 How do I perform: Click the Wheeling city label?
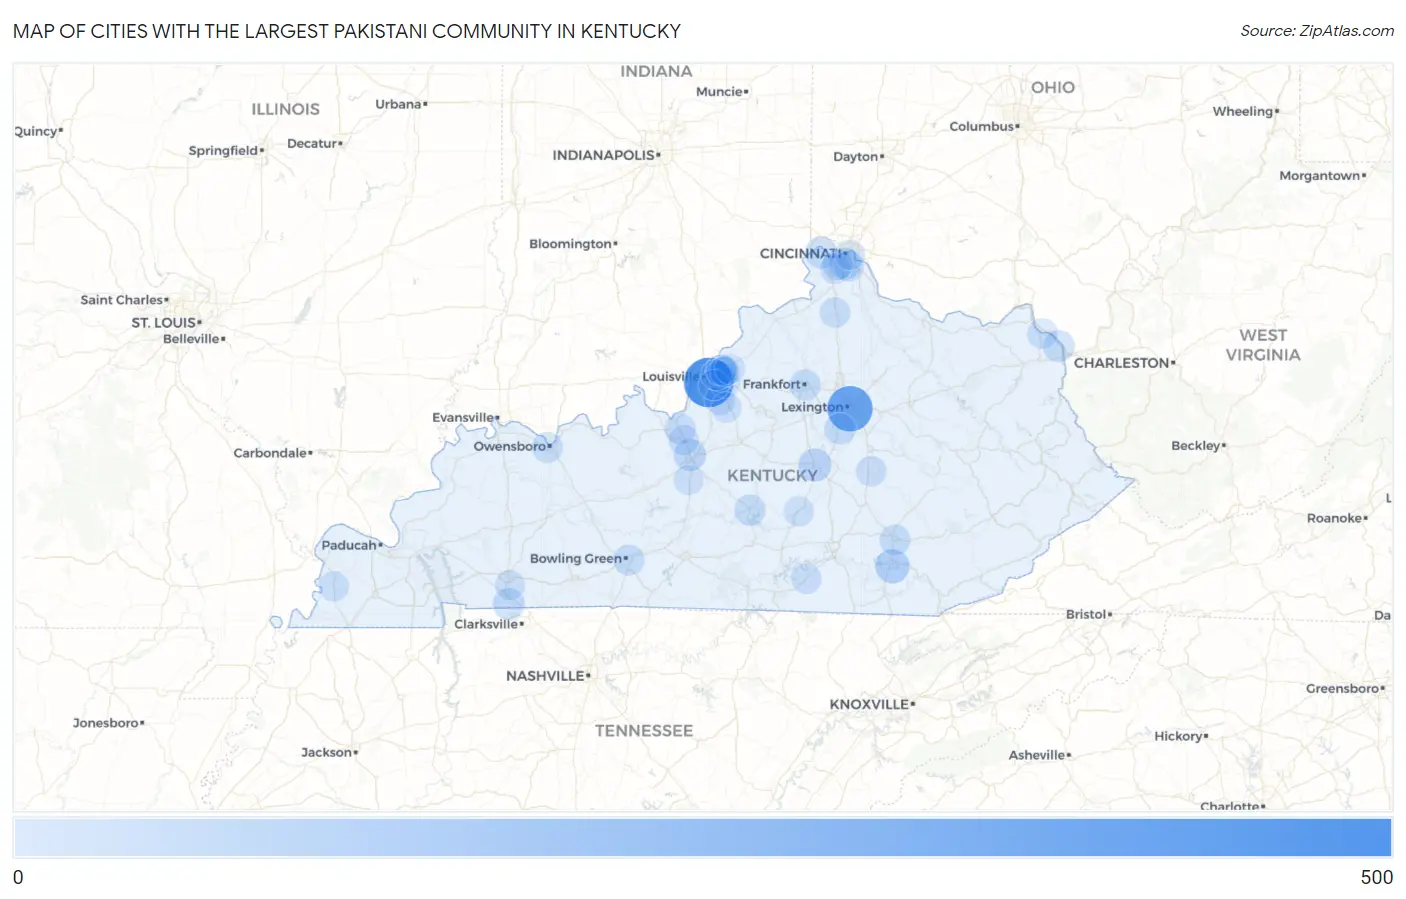click(x=1243, y=111)
